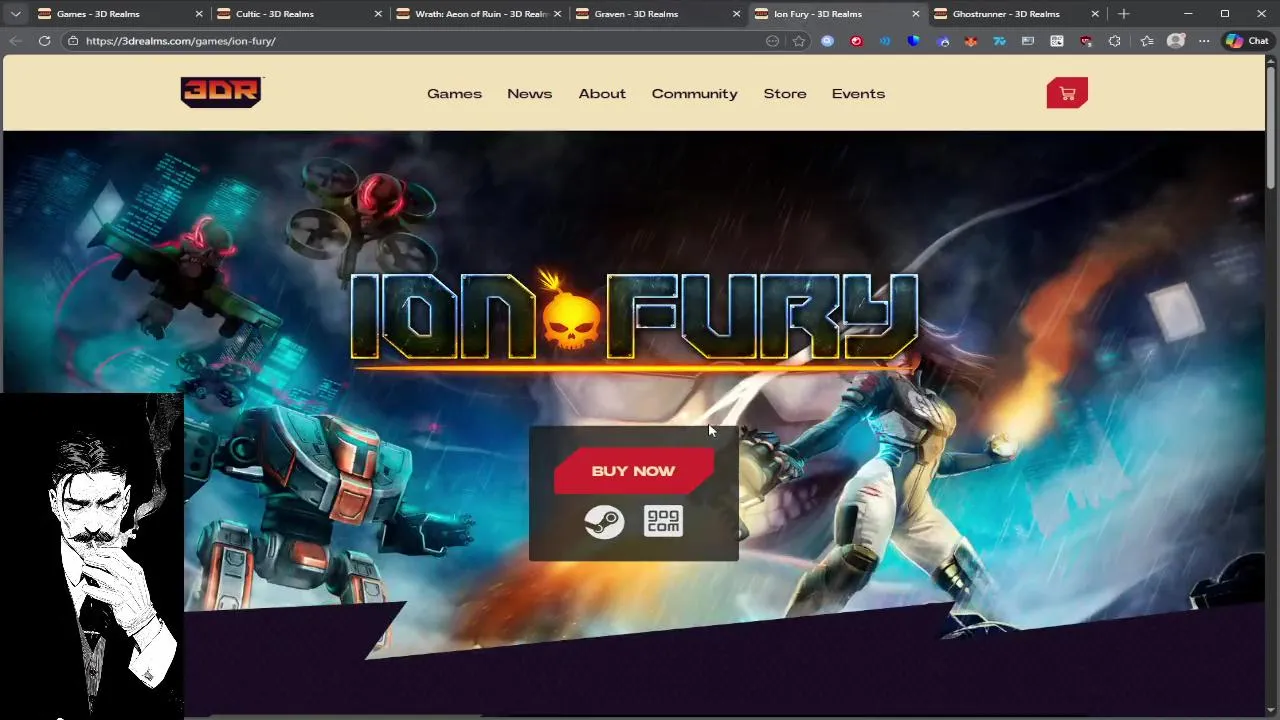The width and height of the screenshot is (1280, 720).
Task: Click the browser back arrow
Action: coord(15,41)
